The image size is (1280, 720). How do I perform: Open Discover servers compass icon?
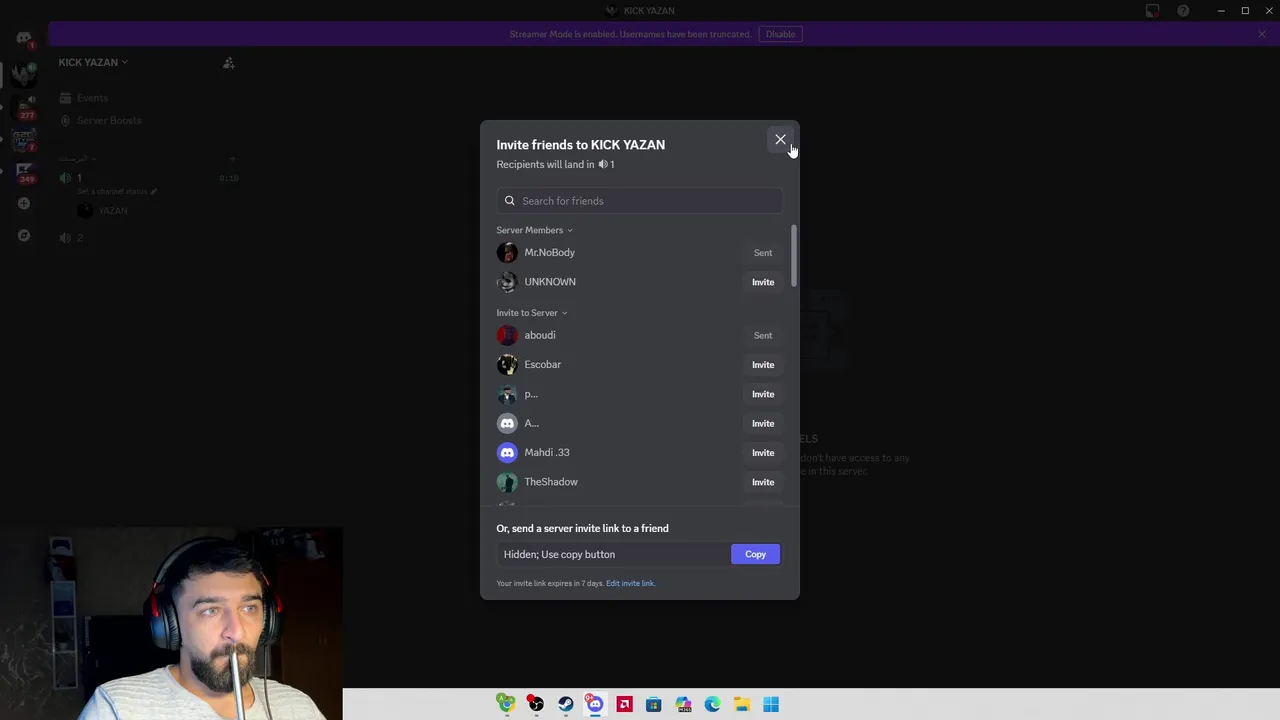[x=24, y=236]
